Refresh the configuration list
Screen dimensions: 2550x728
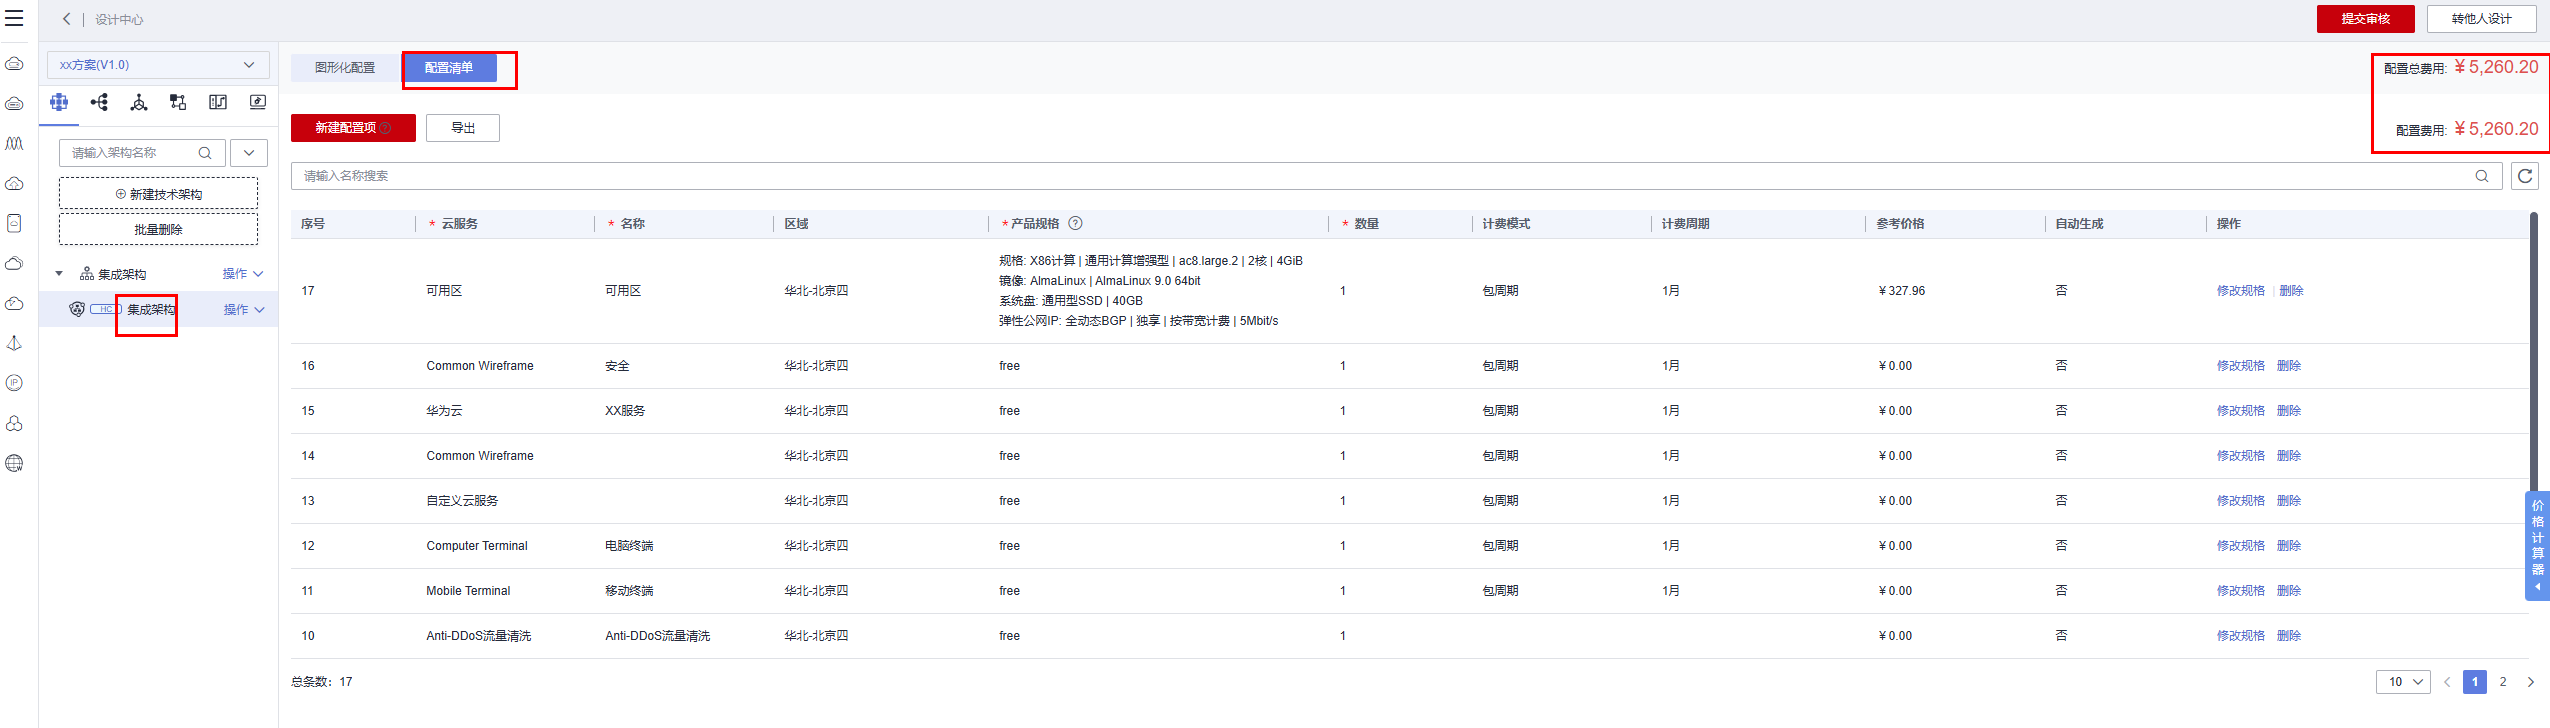tap(2525, 176)
